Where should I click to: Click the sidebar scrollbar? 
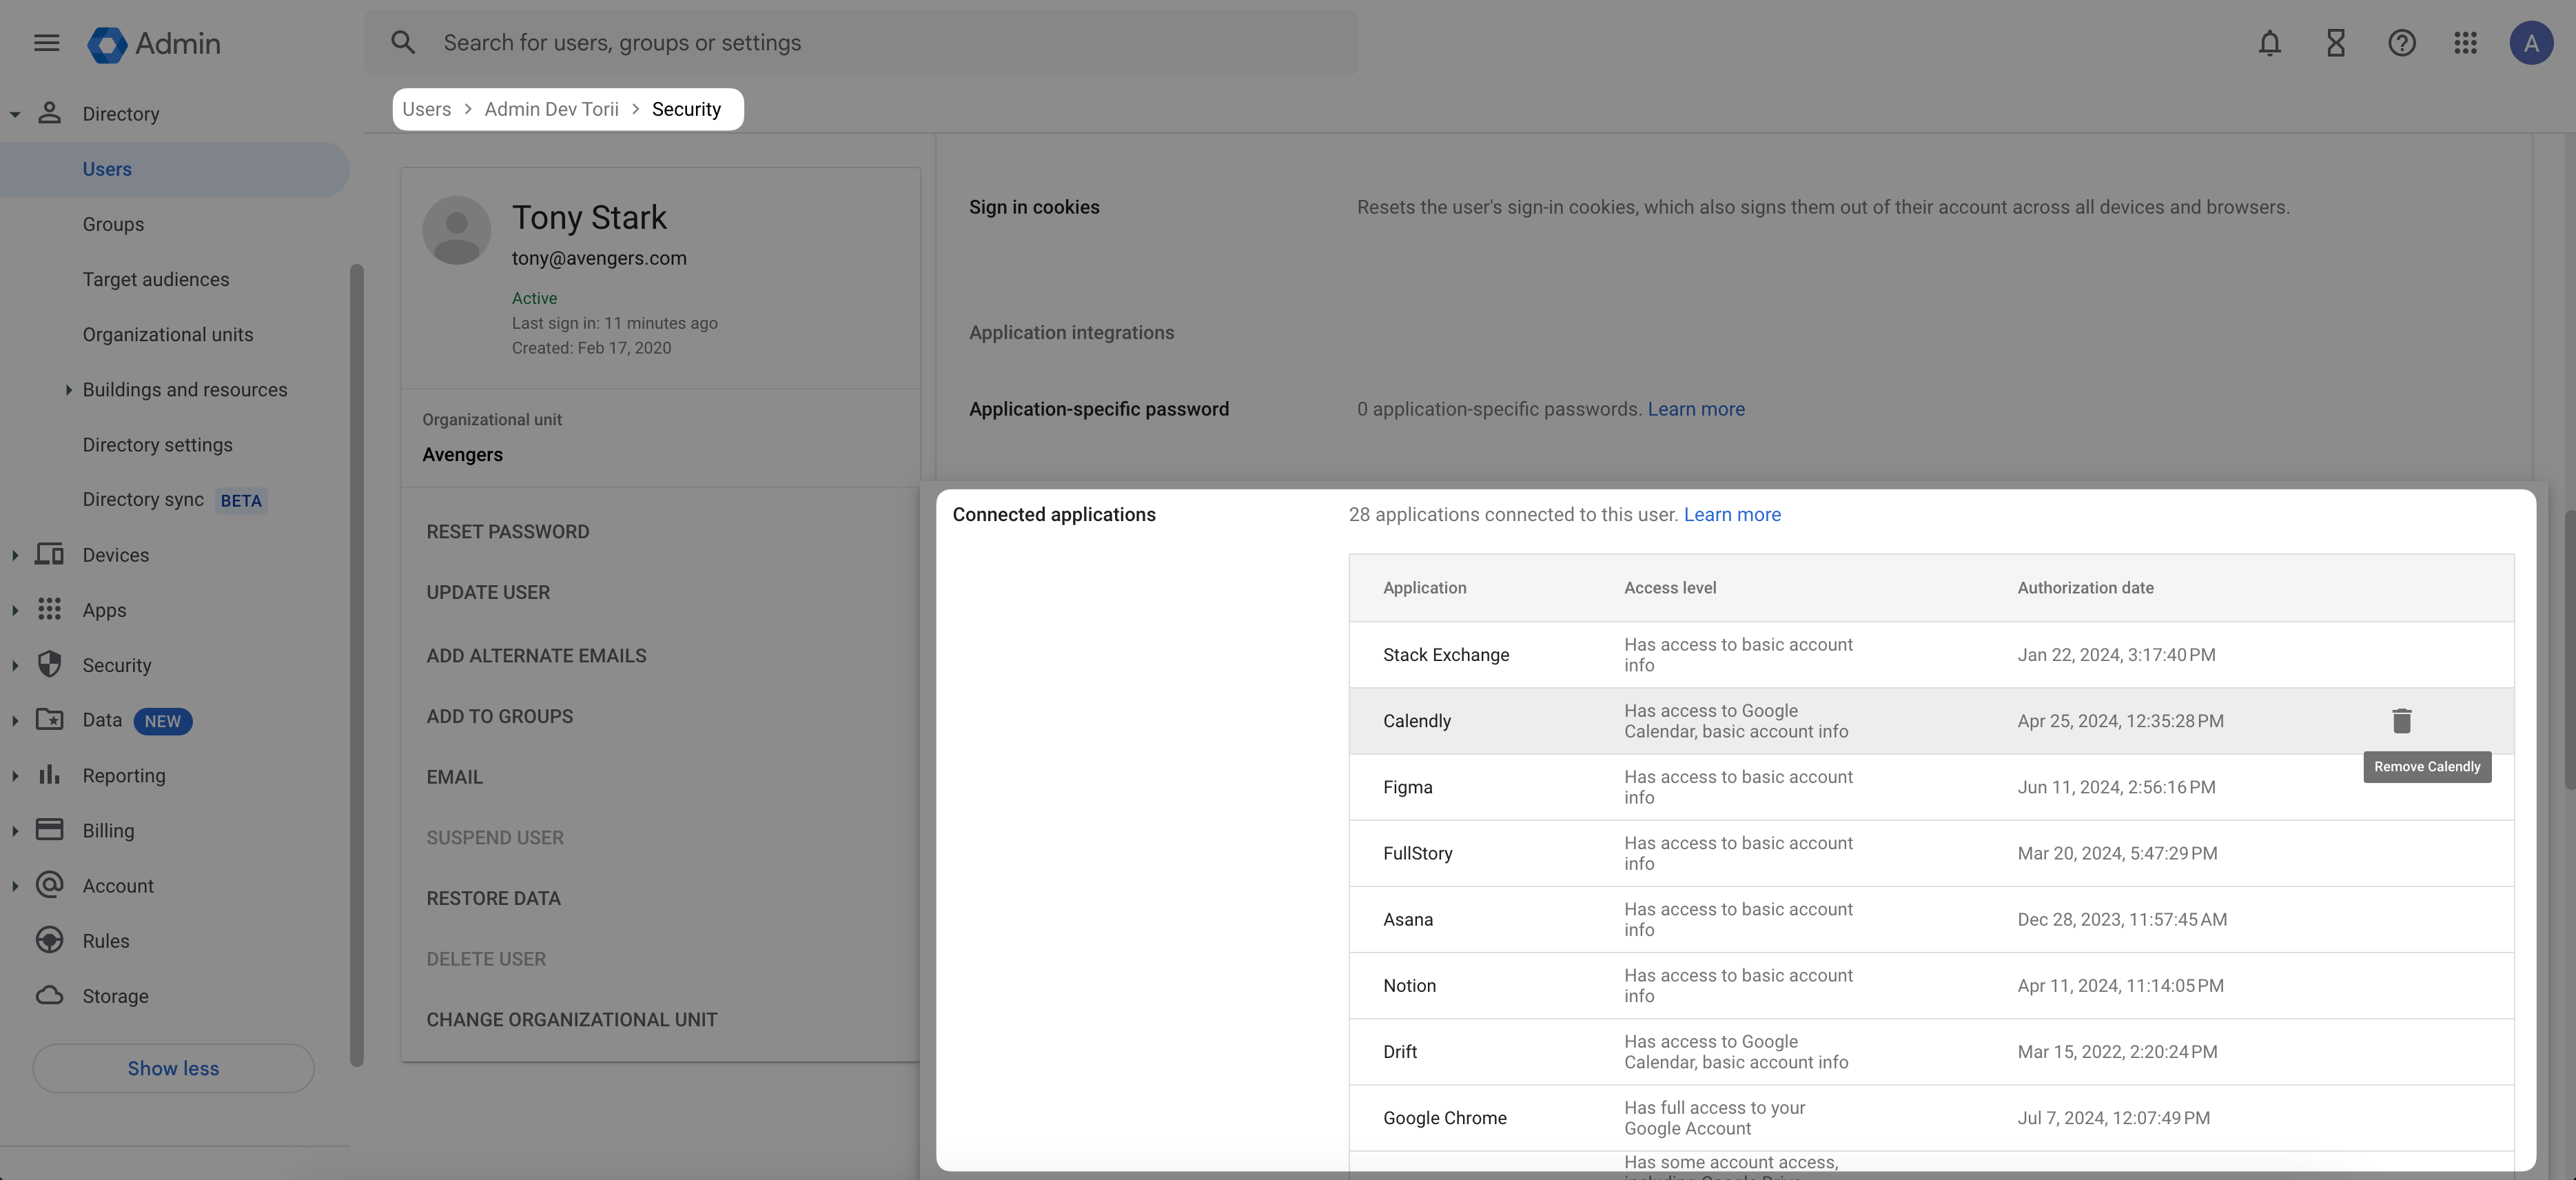pos(356,665)
